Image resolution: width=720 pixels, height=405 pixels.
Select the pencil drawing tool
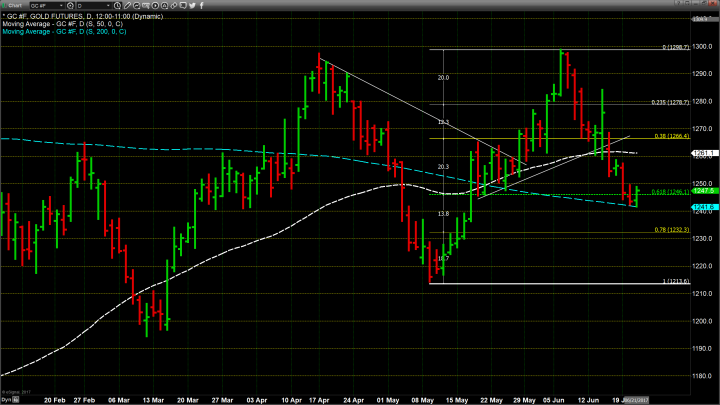point(127,6)
